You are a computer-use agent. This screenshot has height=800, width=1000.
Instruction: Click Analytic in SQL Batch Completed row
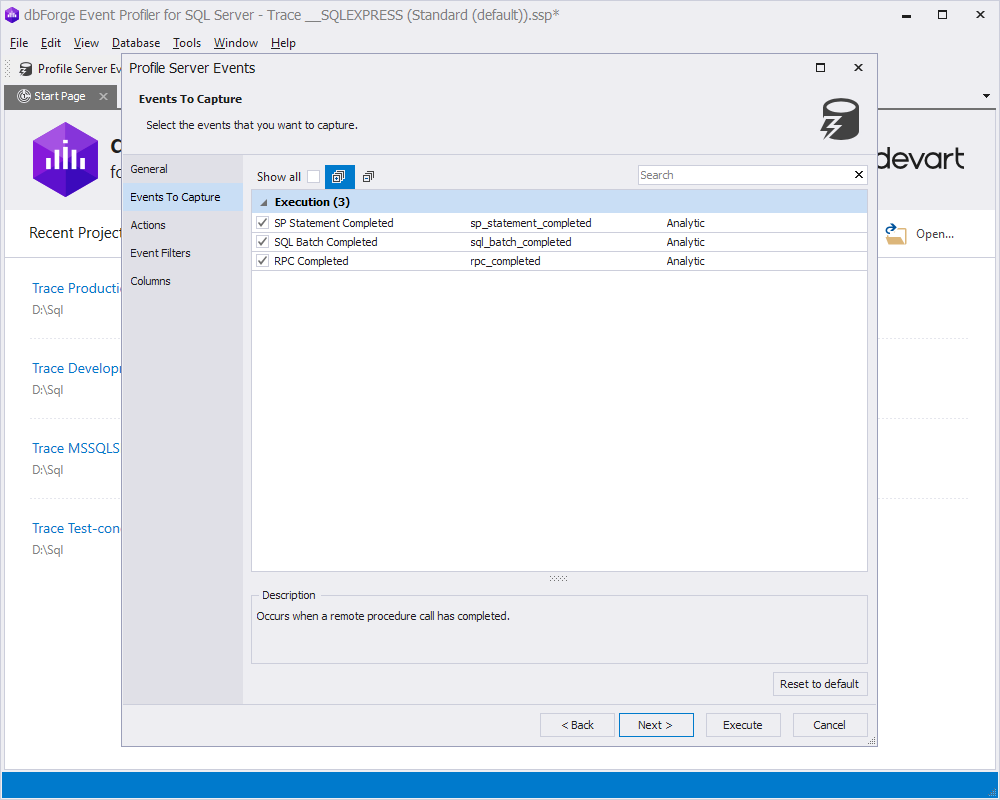[x=686, y=242]
